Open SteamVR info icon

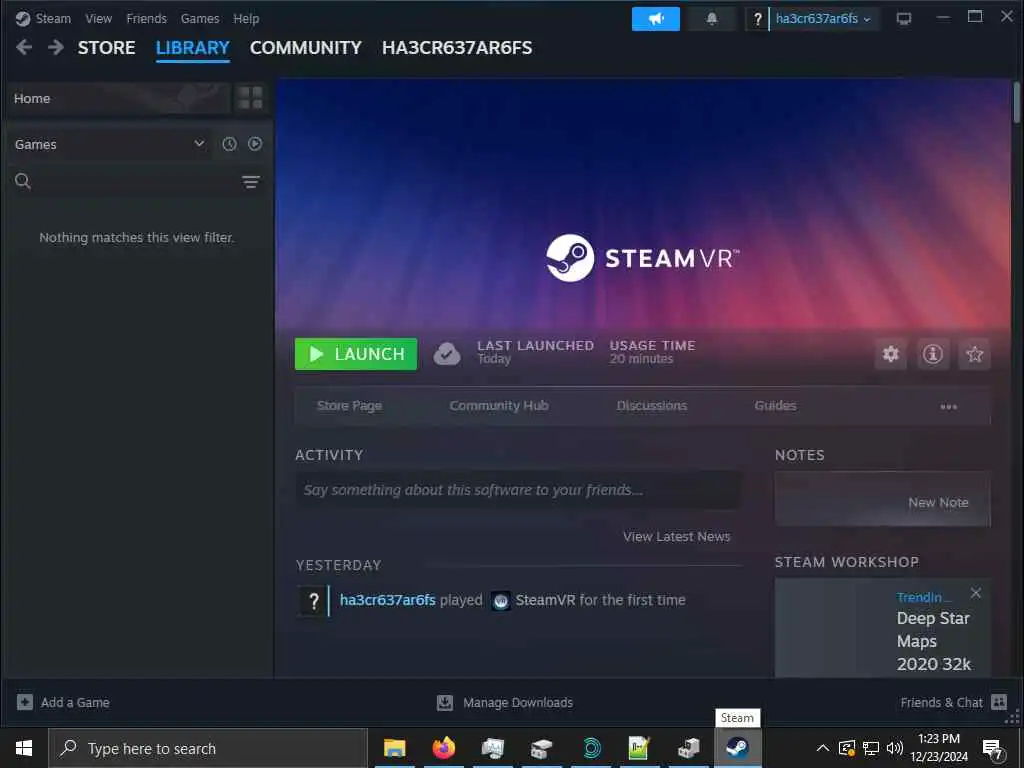point(933,354)
